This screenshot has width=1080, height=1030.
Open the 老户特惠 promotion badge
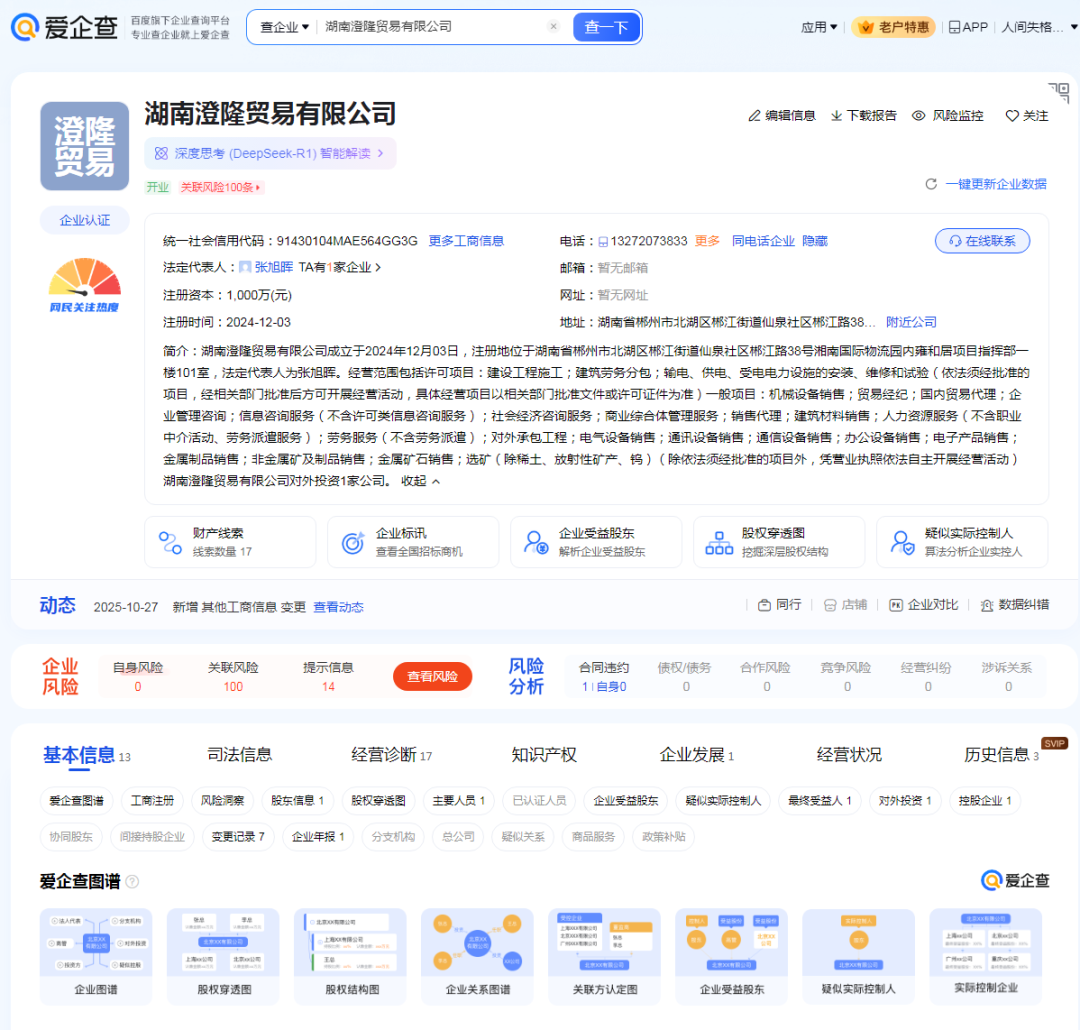tap(893, 27)
